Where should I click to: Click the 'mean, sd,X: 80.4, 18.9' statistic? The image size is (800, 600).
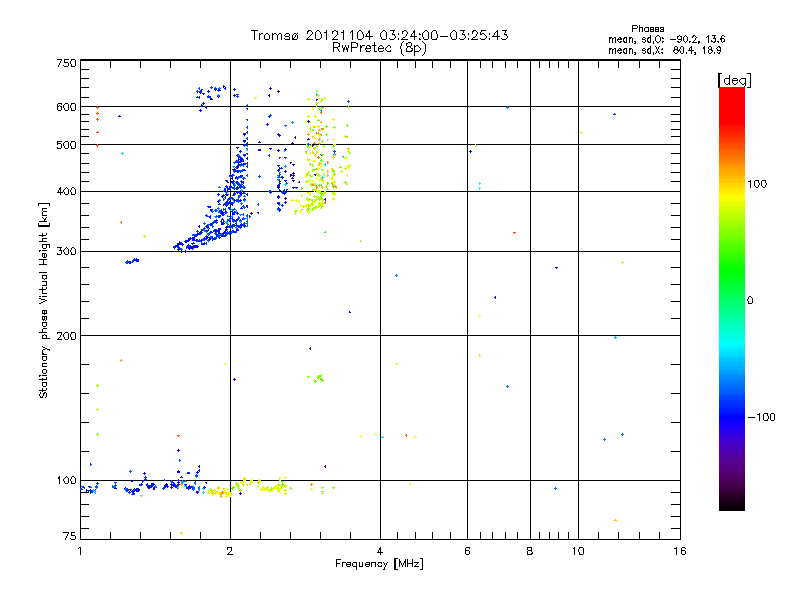point(664,50)
